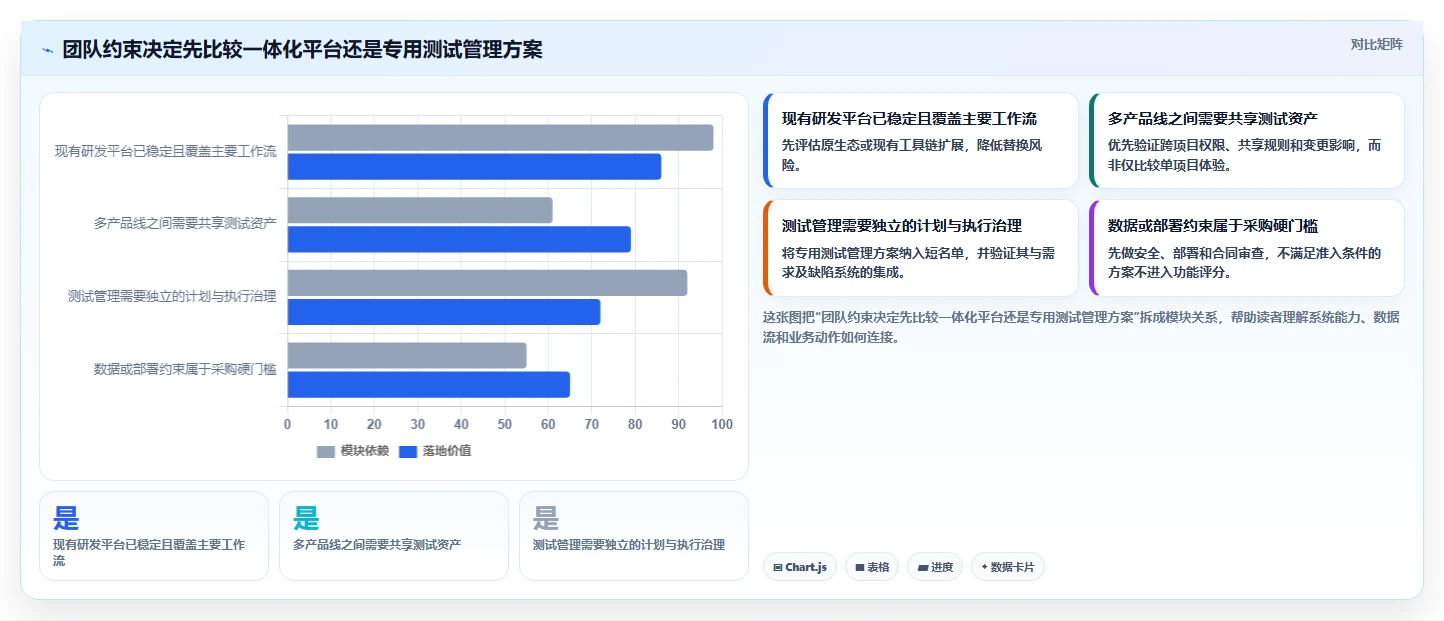Click y-axis label 多产品线之间需要共享测试资产
Image resolution: width=1444 pixels, height=621 pixels.
tap(185, 224)
